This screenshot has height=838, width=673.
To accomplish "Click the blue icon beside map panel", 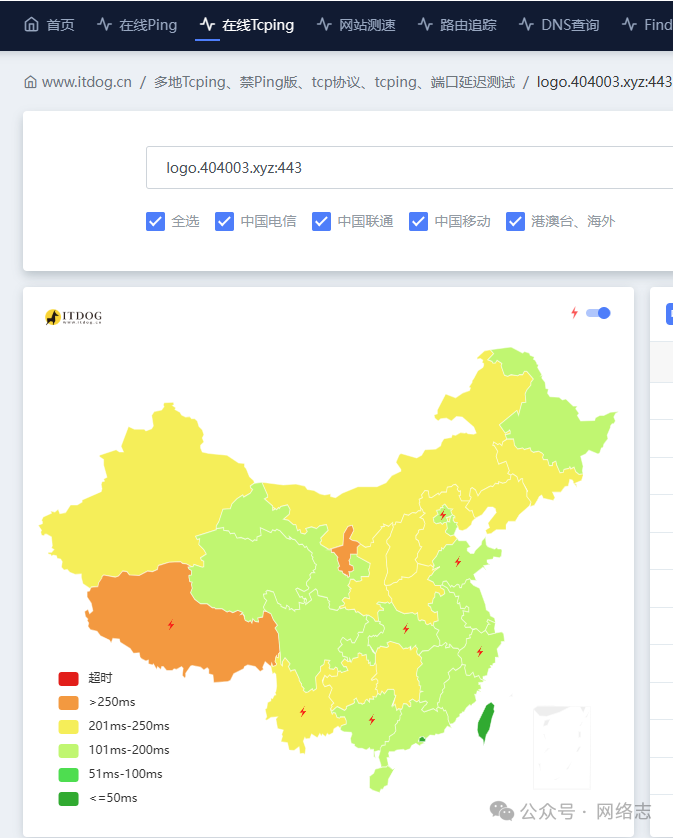I will click(x=669, y=313).
